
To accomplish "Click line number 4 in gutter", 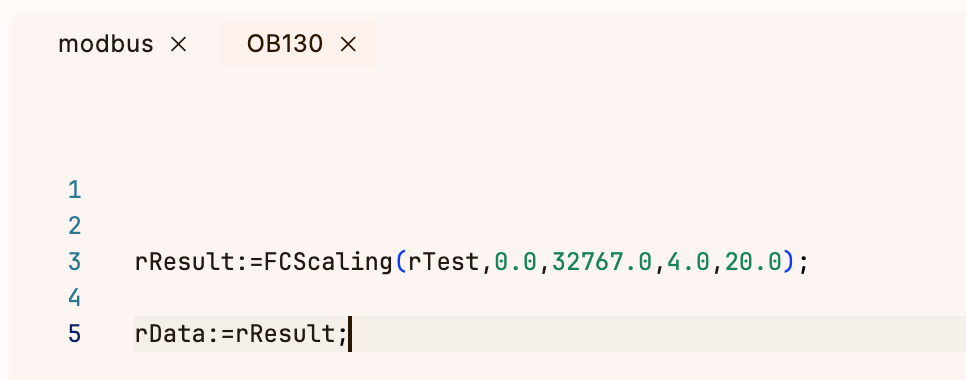I will (75, 298).
